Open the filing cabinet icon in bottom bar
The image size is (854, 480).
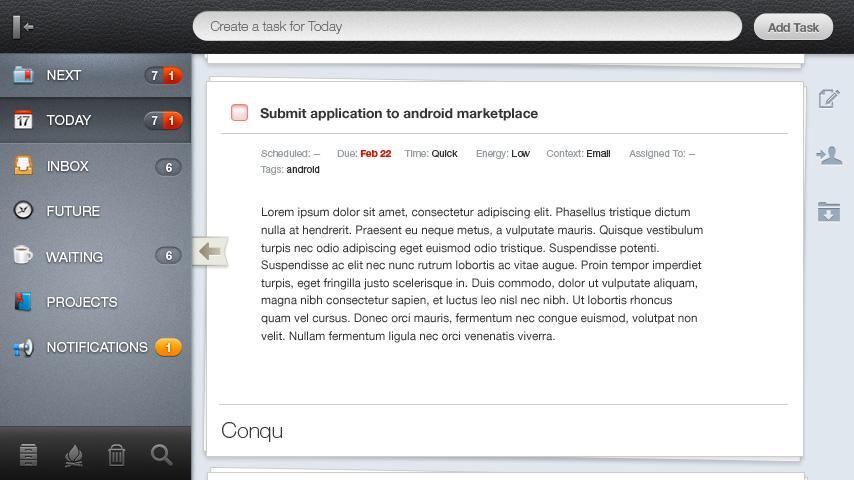click(x=28, y=455)
